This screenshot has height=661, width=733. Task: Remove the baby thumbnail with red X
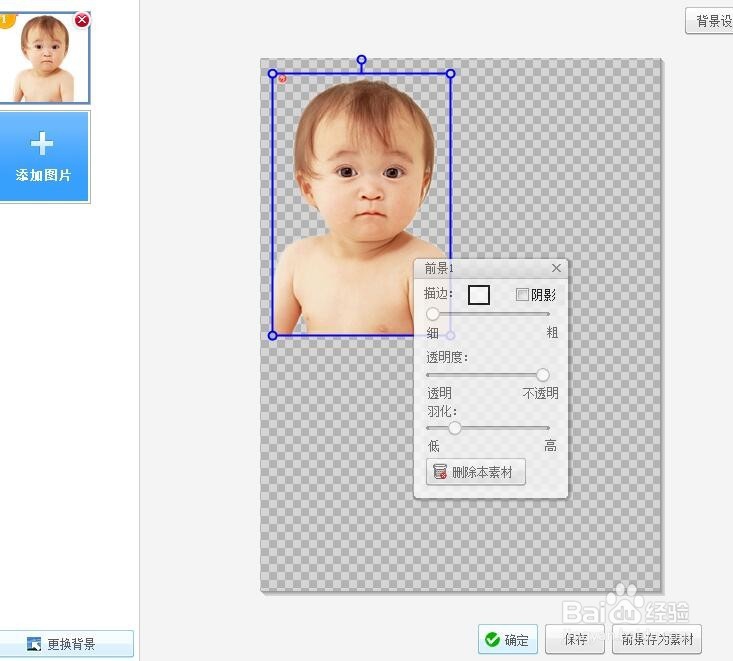tap(82, 20)
